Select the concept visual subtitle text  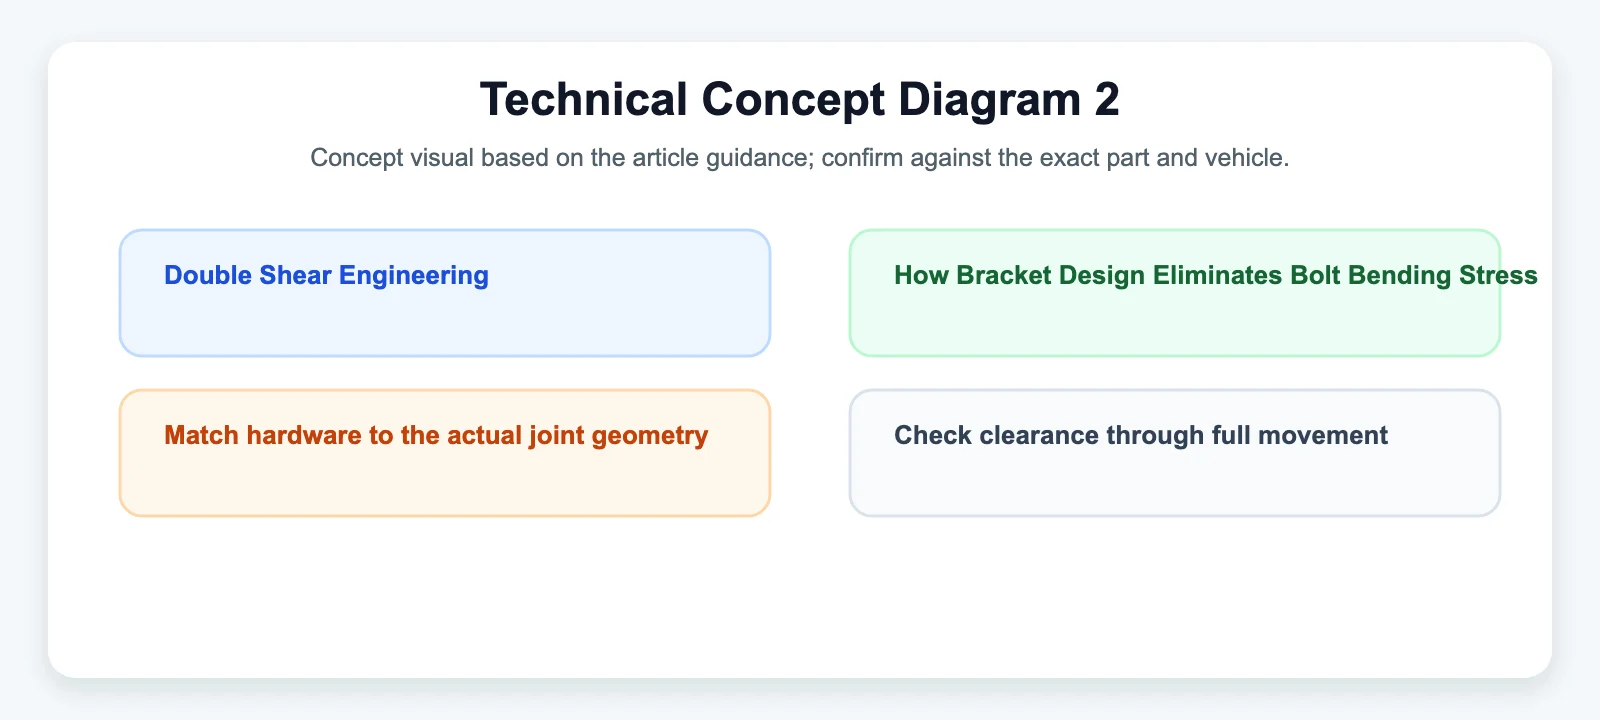[x=800, y=158]
